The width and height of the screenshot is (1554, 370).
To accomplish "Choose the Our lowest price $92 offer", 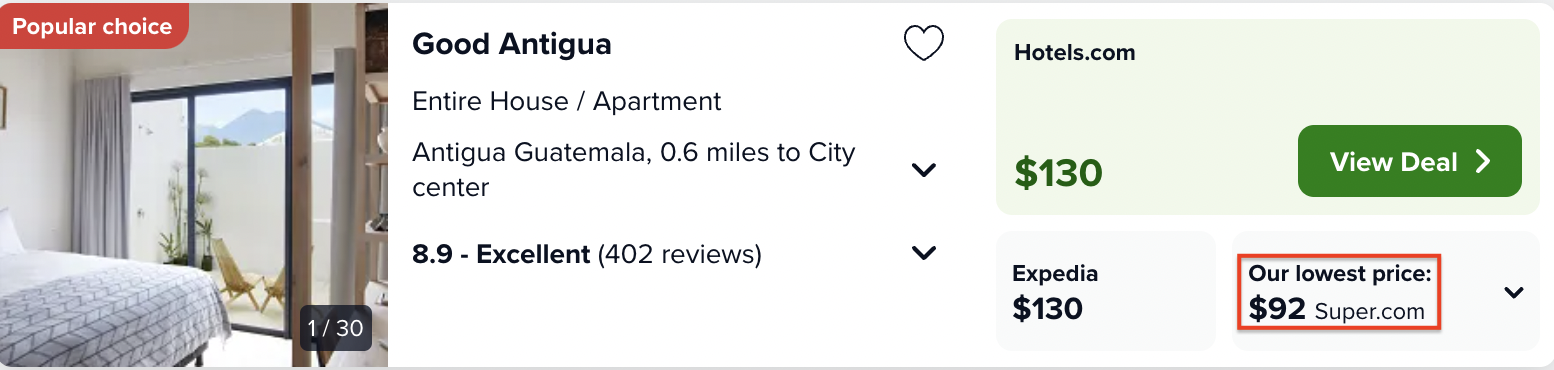I will [x=1340, y=293].
